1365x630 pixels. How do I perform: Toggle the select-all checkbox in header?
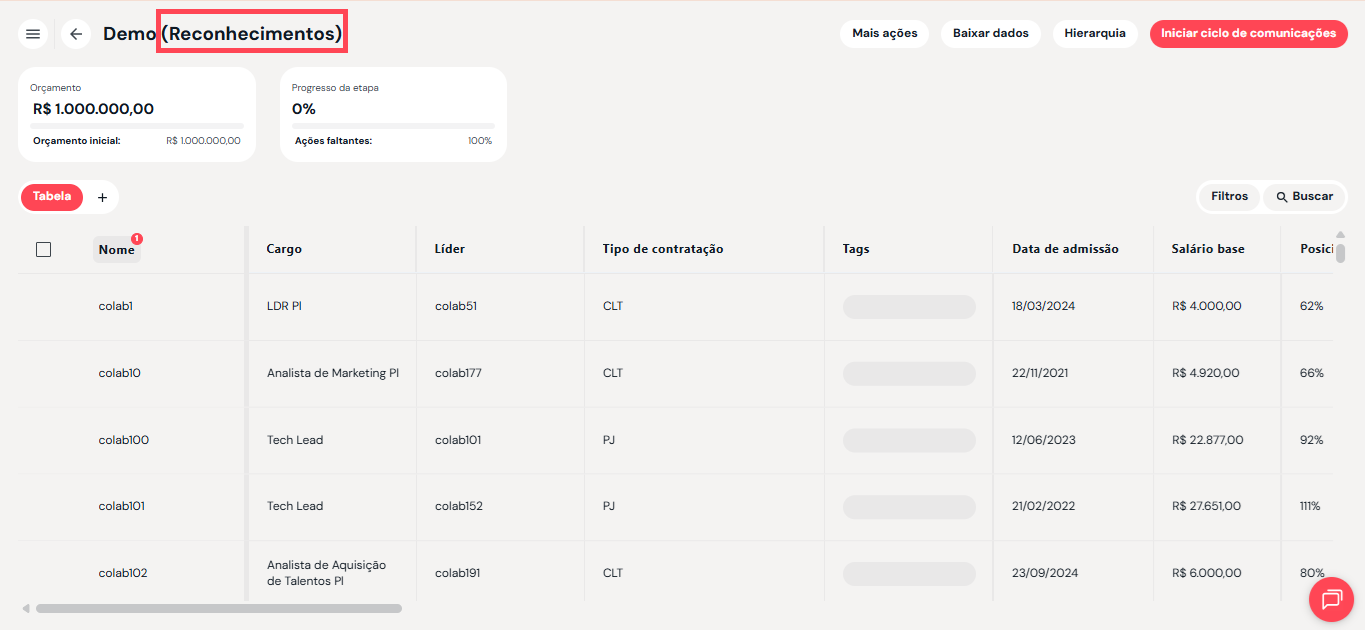tap(43, 249)
